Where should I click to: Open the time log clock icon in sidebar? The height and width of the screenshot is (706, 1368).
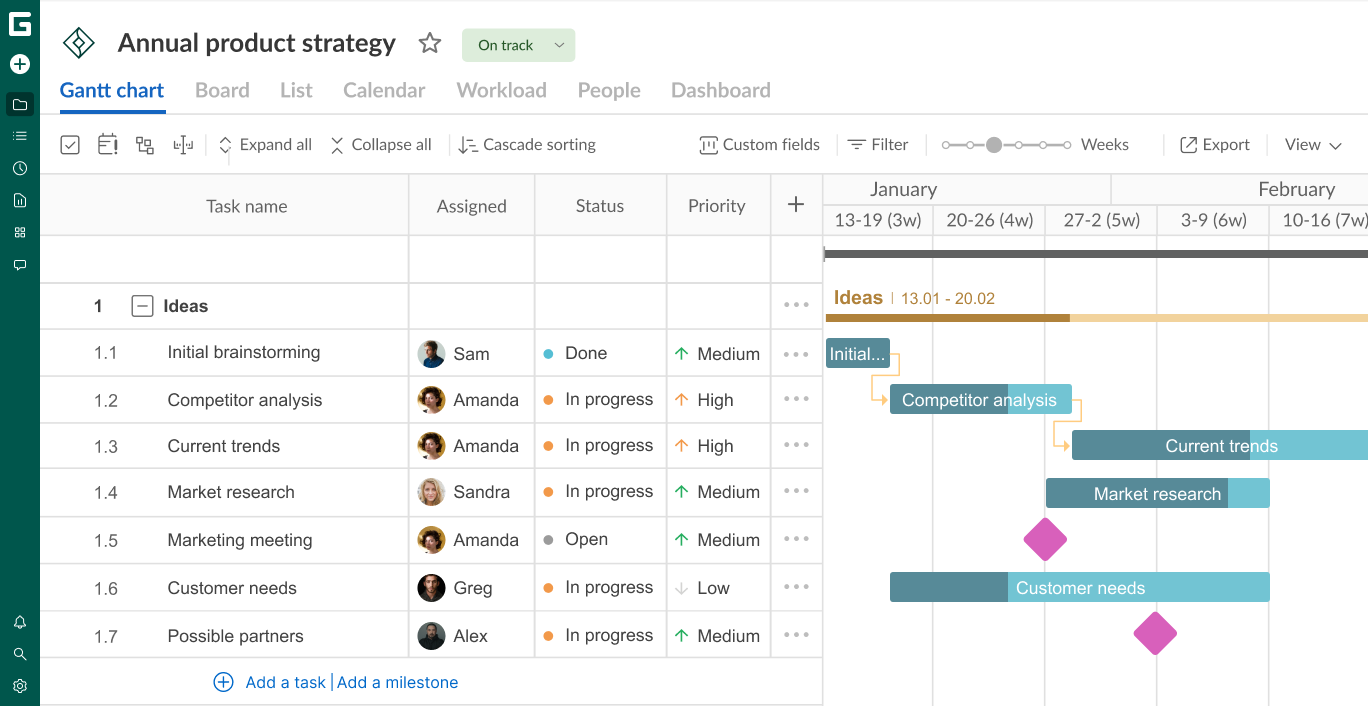pyautogui.click(x=19, y=168)
